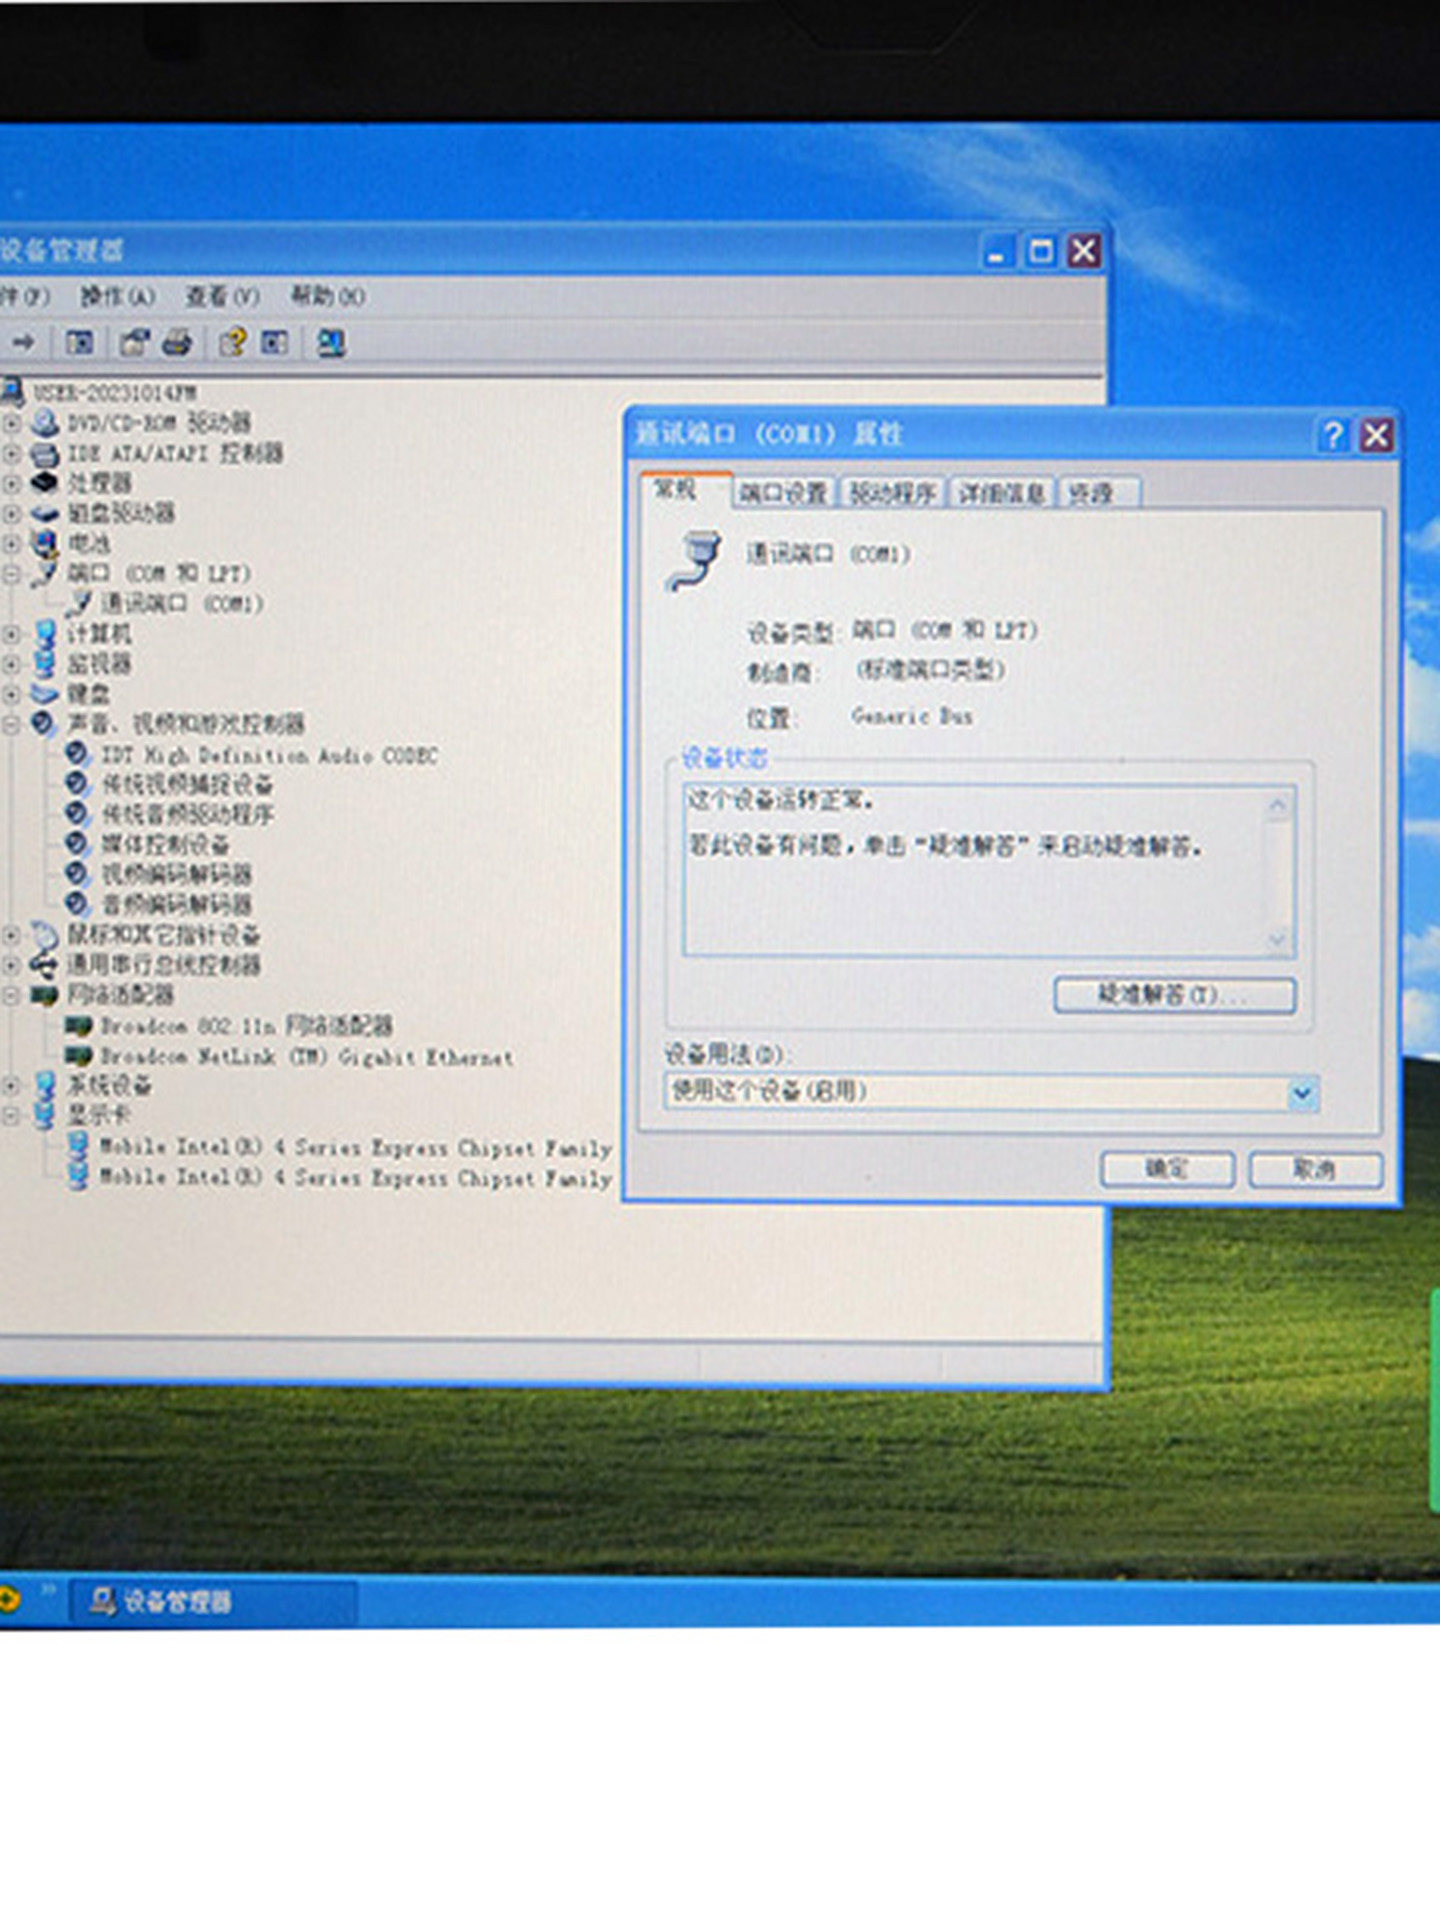Expand the IDE ATA/ATAPI 控制器 node
1440x1920 pixels.
12,453
